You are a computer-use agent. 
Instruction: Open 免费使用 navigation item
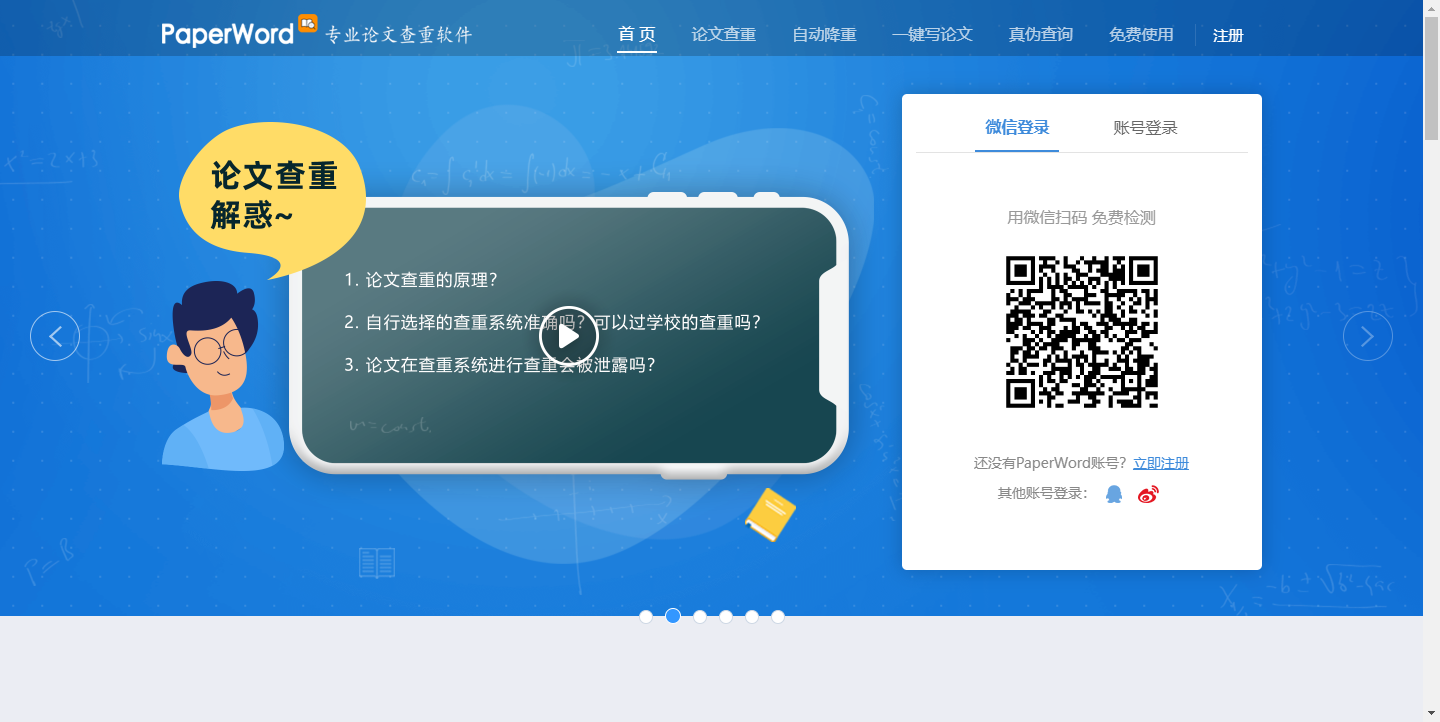(1141, 34)
